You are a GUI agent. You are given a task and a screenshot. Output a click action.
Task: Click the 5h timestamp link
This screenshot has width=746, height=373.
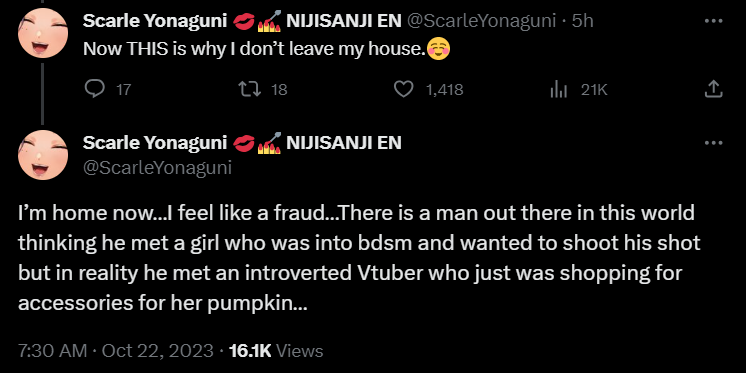(583, 21)
